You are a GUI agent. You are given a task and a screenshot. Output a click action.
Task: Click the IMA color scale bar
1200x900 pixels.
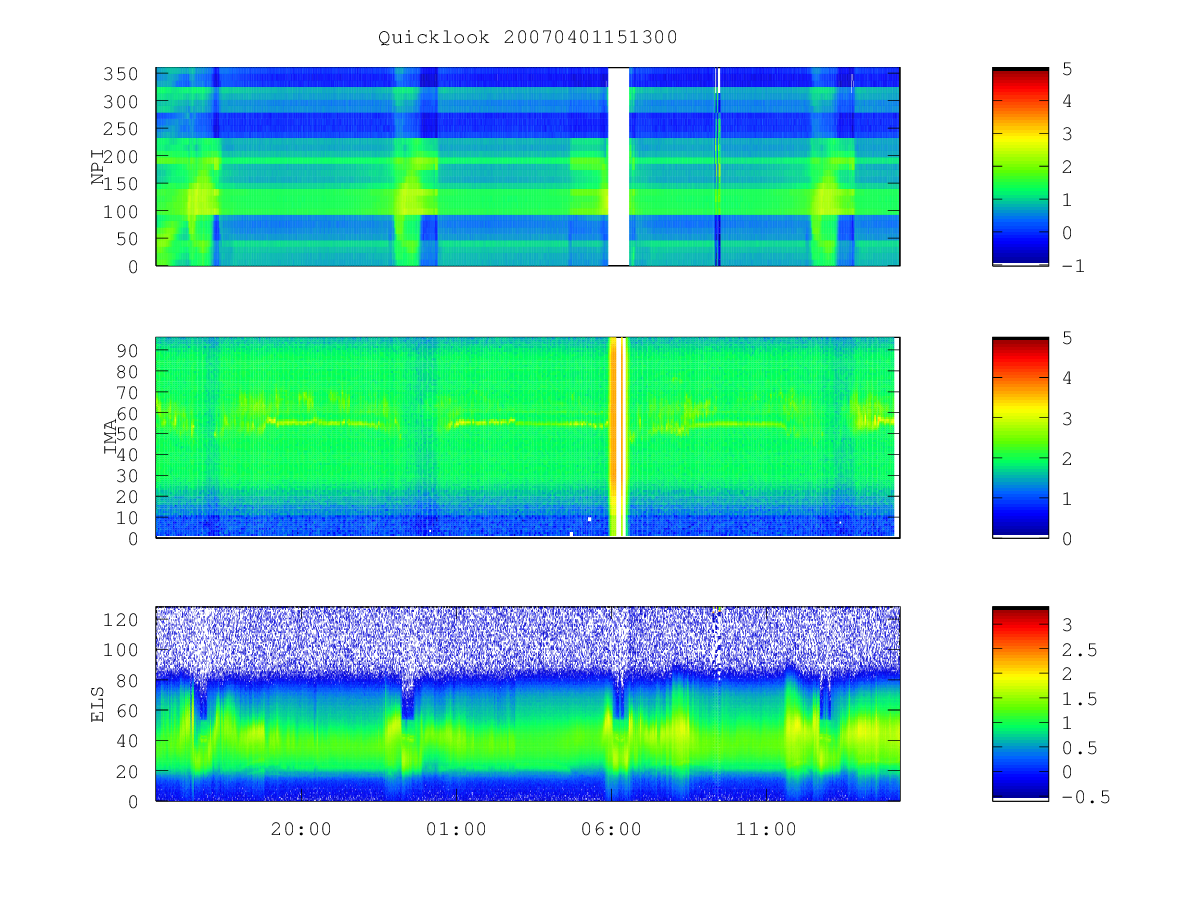(x=1020, y=438)
